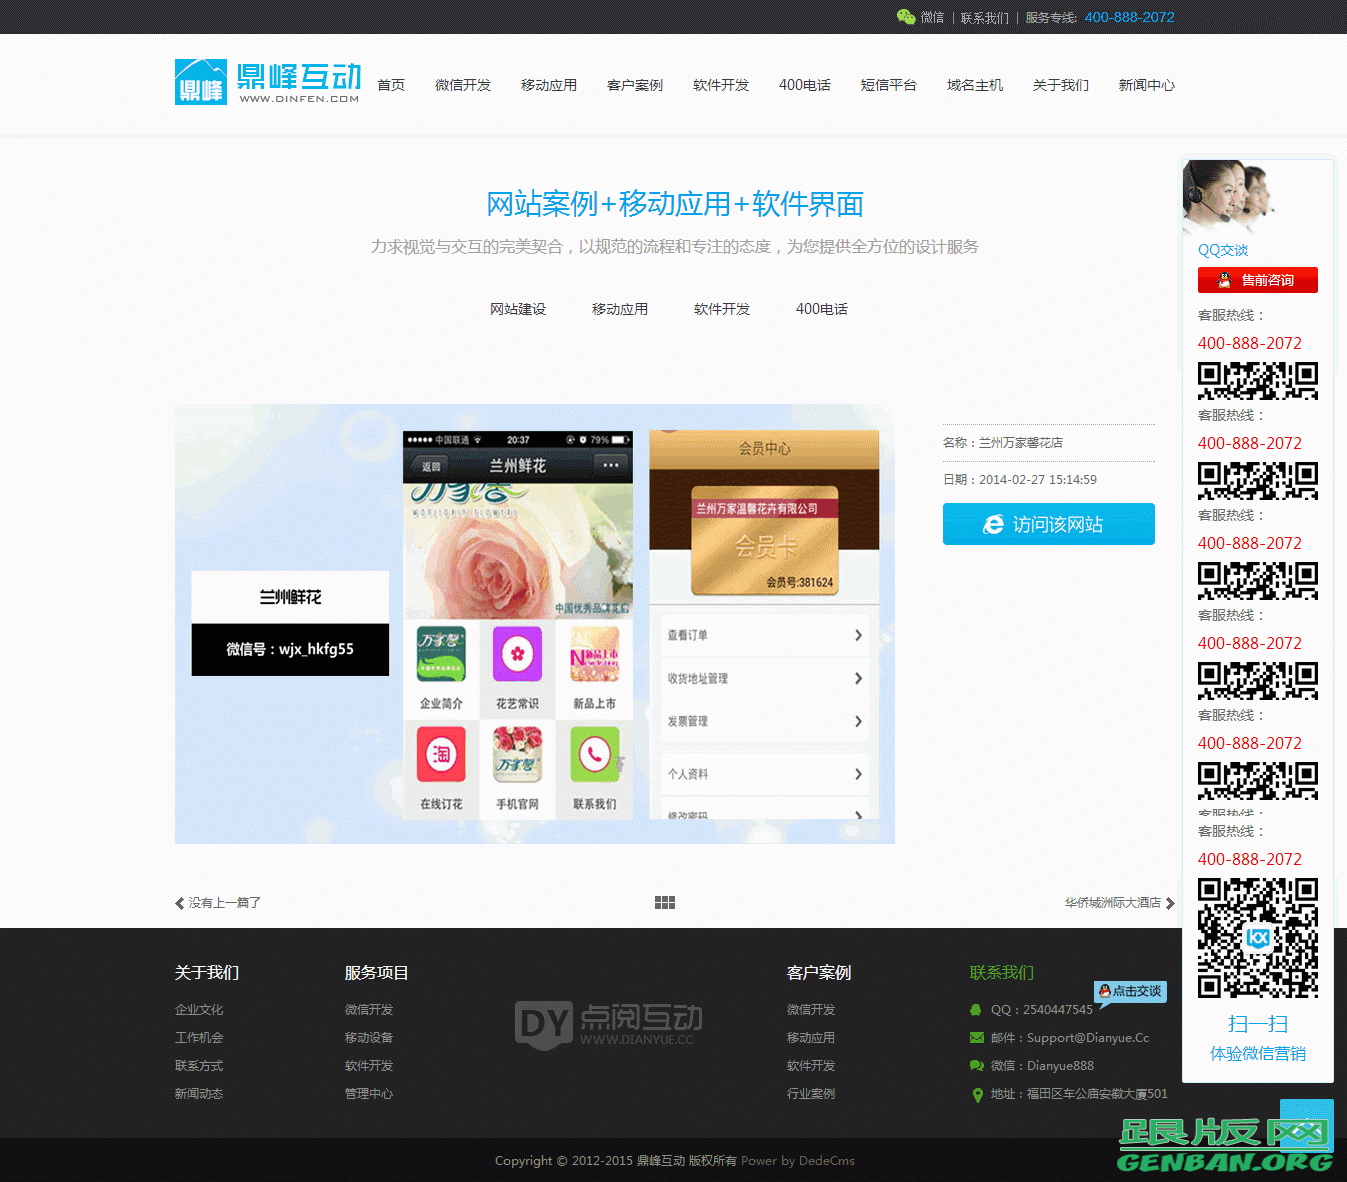Click the 点击交谈 QQ chat badge
This screenshot has height=1182, width=1347.
[1130, 991]
